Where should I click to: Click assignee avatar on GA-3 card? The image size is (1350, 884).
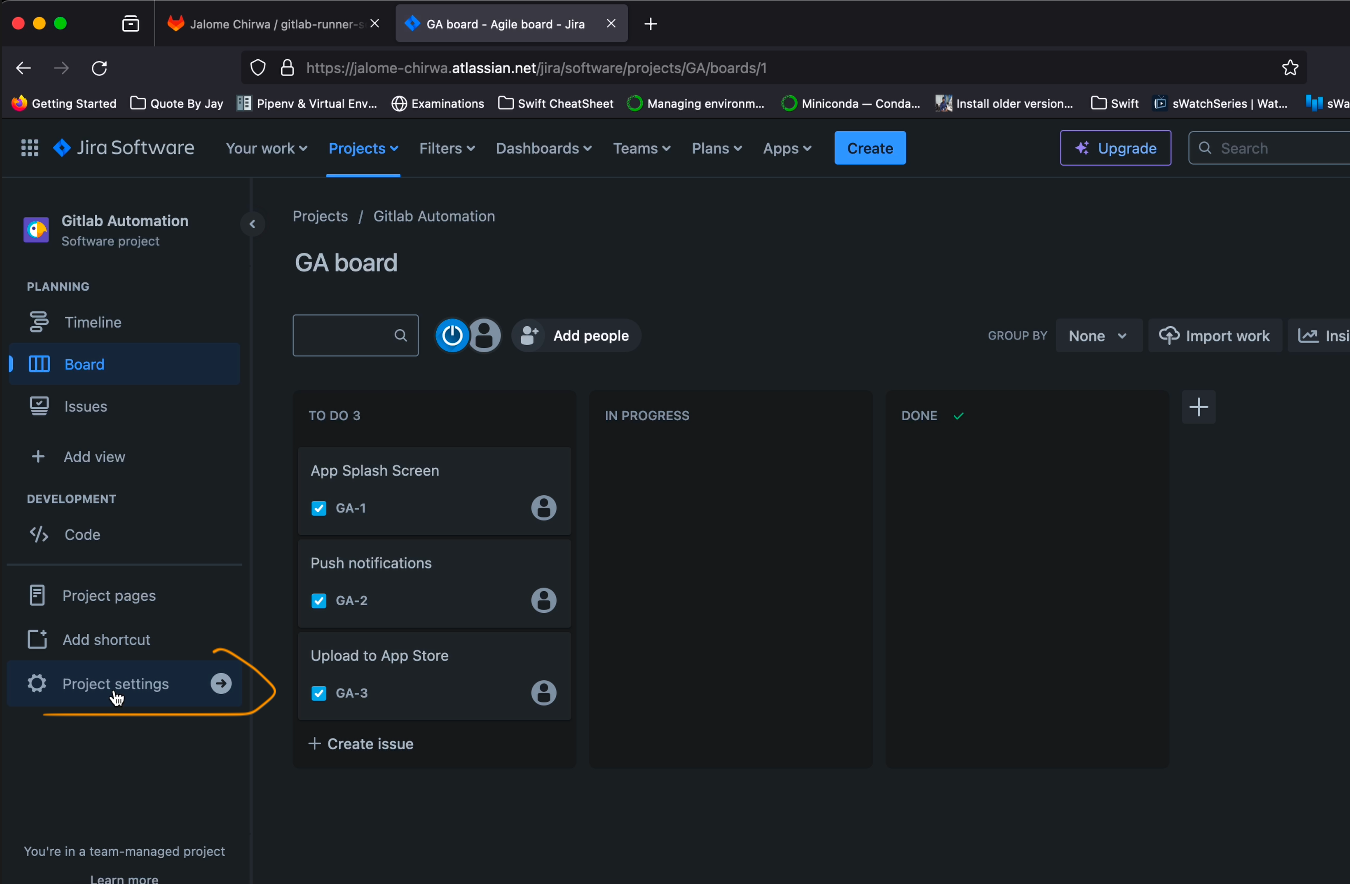coord(544,693)
